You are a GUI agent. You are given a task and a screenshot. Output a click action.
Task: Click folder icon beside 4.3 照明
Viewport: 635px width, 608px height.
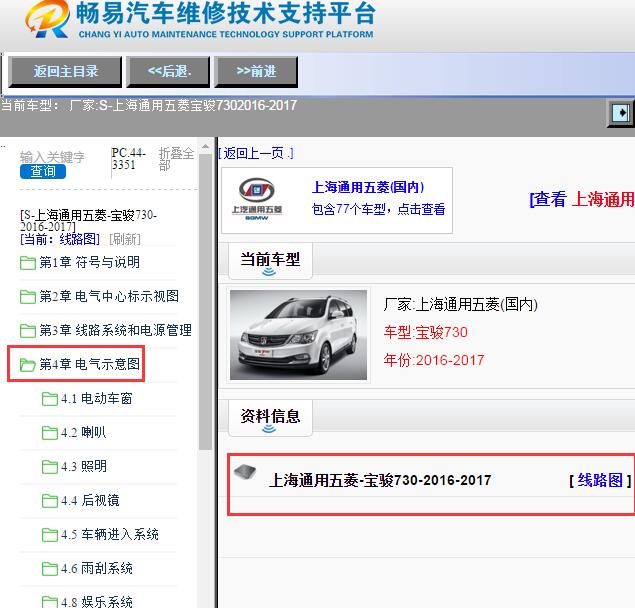49,467
